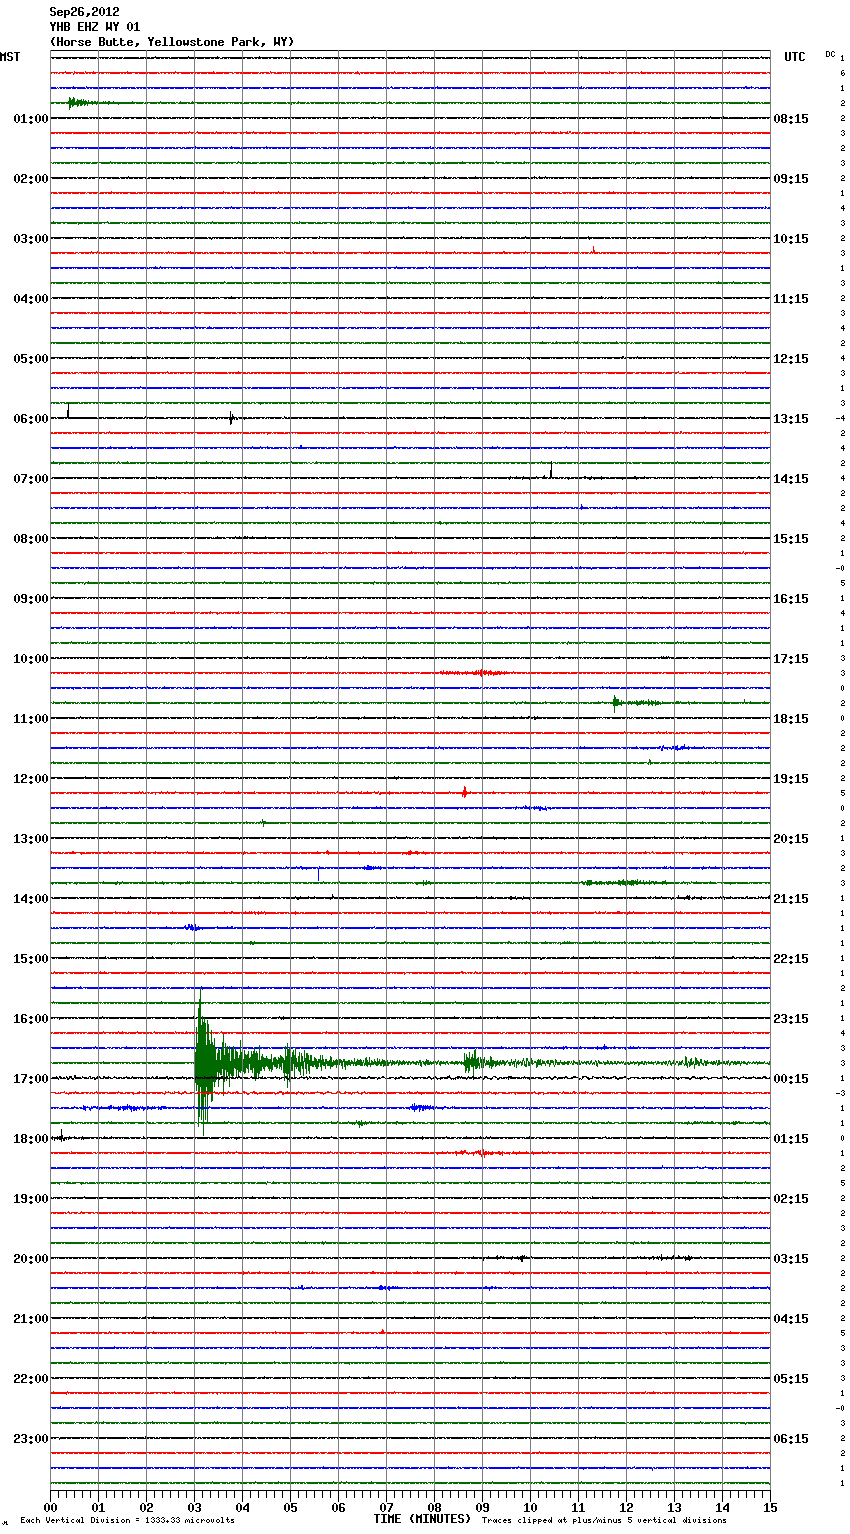Select the 05:00 MST time label
Viewport: 850px width, 1534px height.
tap(31, 359)
